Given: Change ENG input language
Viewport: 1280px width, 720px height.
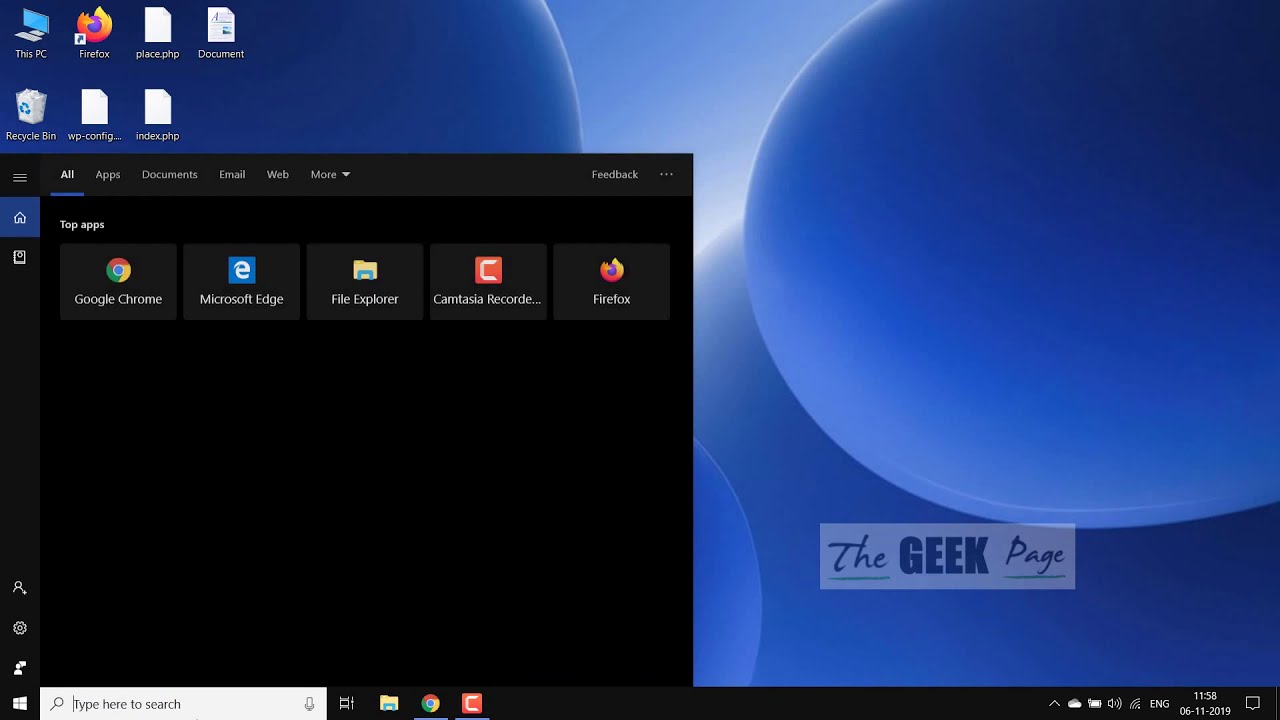Looking at the screenshot, I should 1160,704.
